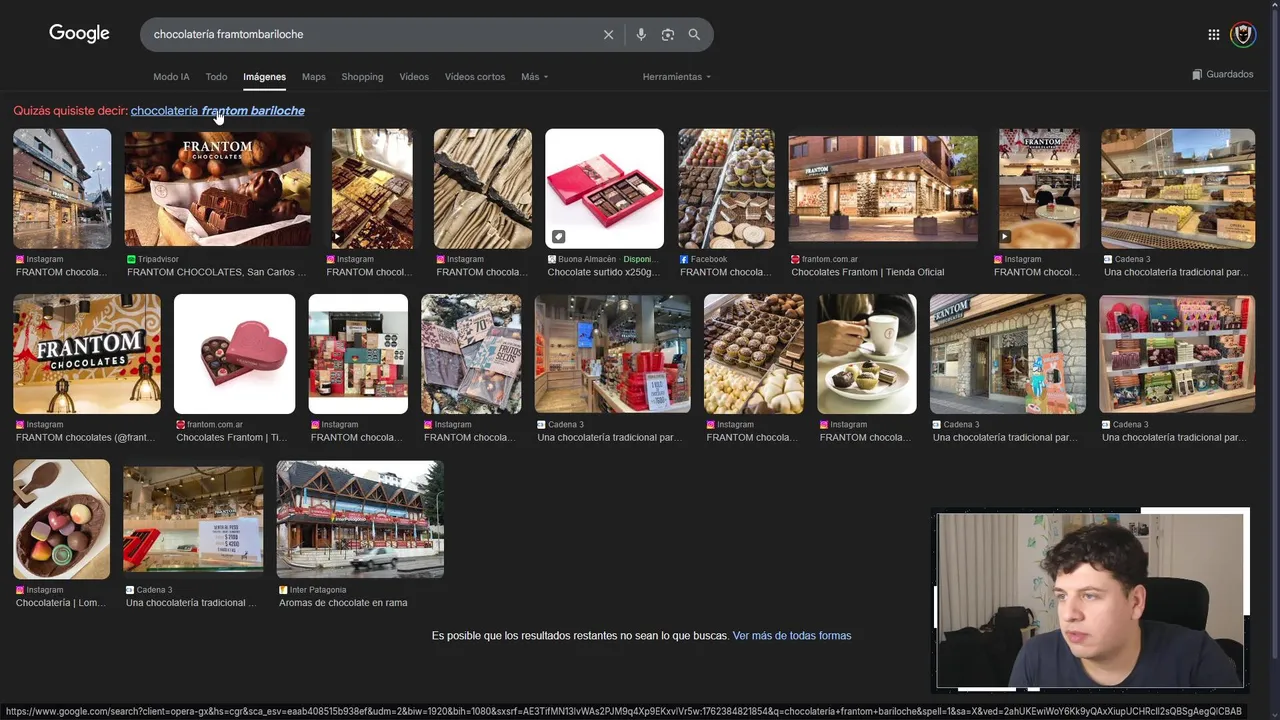Open the Google account avatar
Image resolution: width=1280 pixels, height=720 pixels.
1242,34
